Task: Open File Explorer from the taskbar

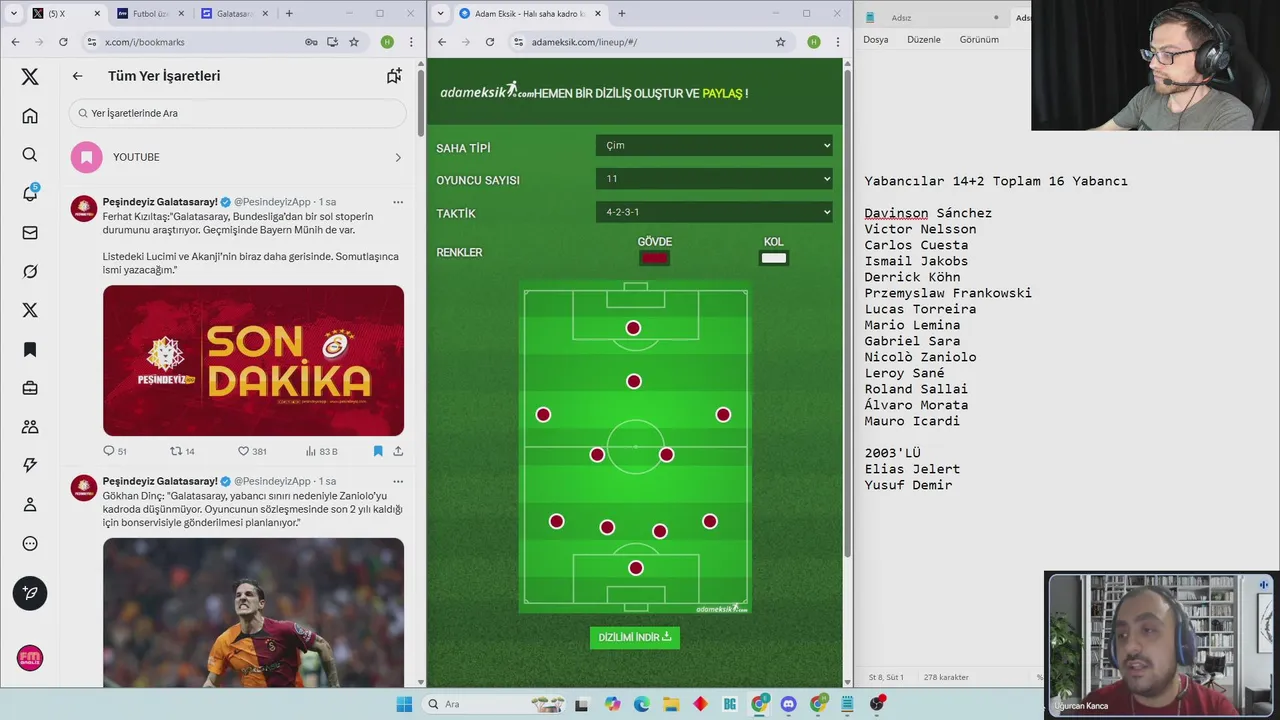Action: point(671,704)
